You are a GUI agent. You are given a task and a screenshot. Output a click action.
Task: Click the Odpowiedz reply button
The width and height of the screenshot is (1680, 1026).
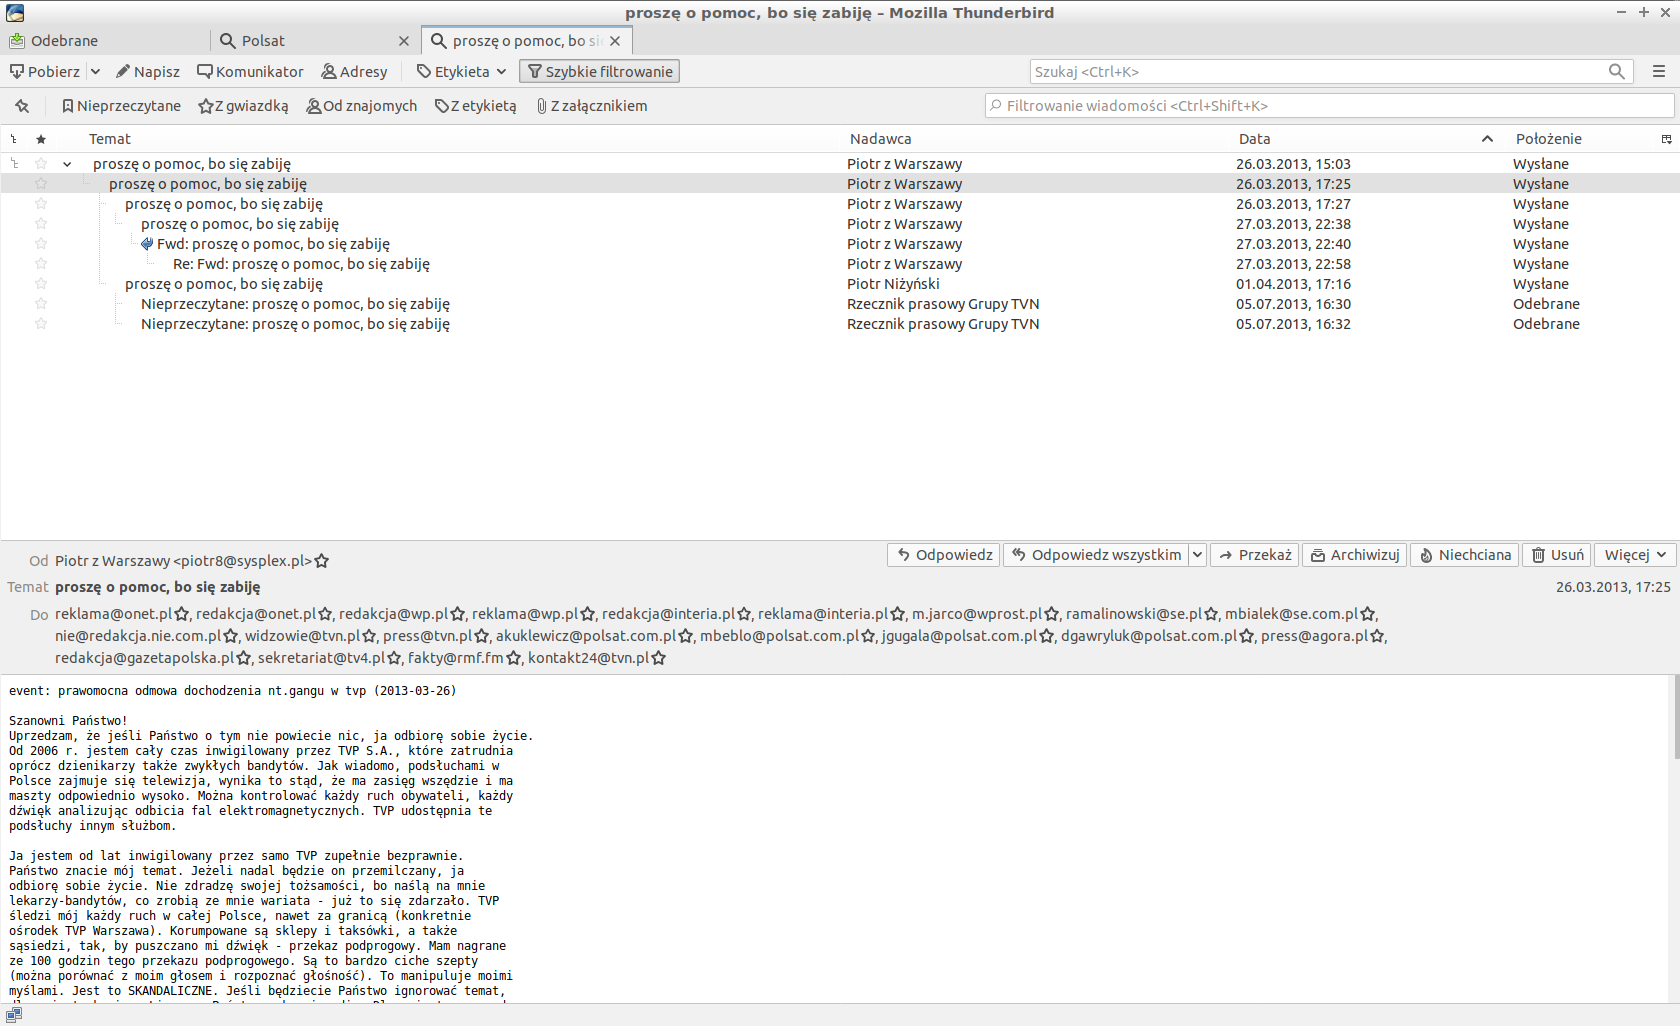coord(944,555)
